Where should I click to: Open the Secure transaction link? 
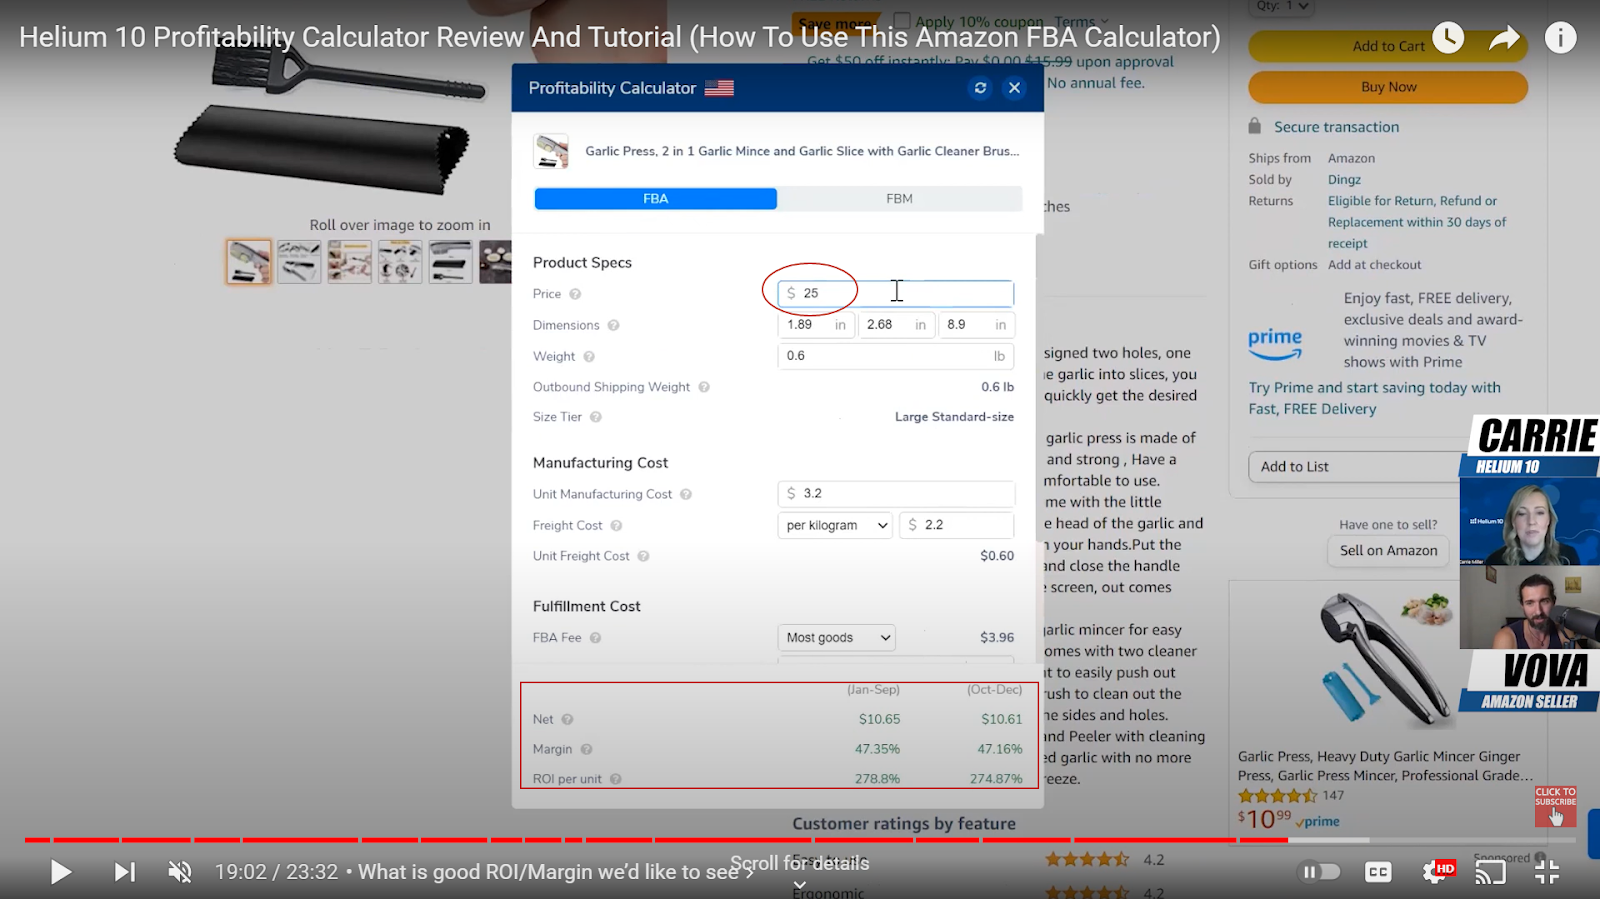[1336, 127]
